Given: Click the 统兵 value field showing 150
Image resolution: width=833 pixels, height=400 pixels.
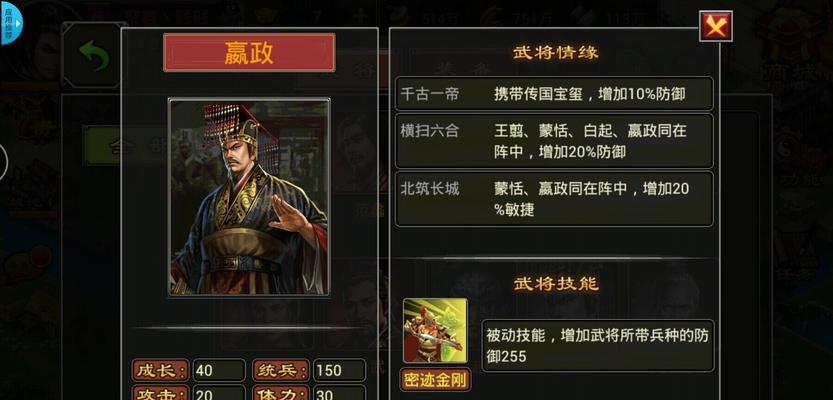Looking at the screenshot, I should tap(339, 370).
